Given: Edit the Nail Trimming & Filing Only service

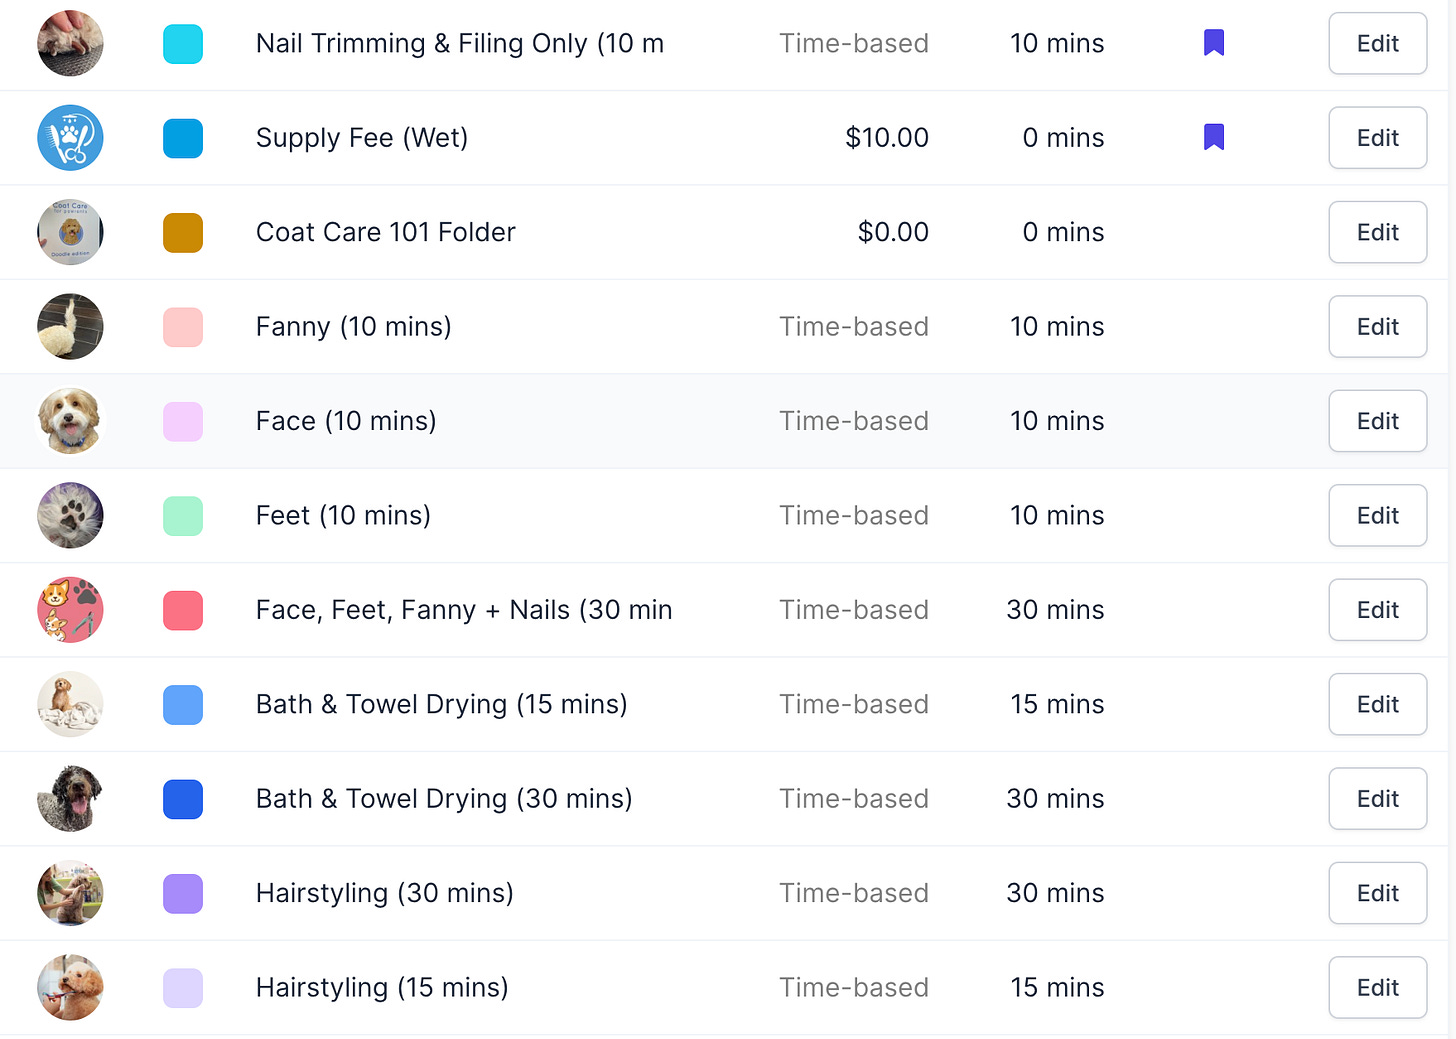Looking at the screenshot, I should (x=1377, y=44).
